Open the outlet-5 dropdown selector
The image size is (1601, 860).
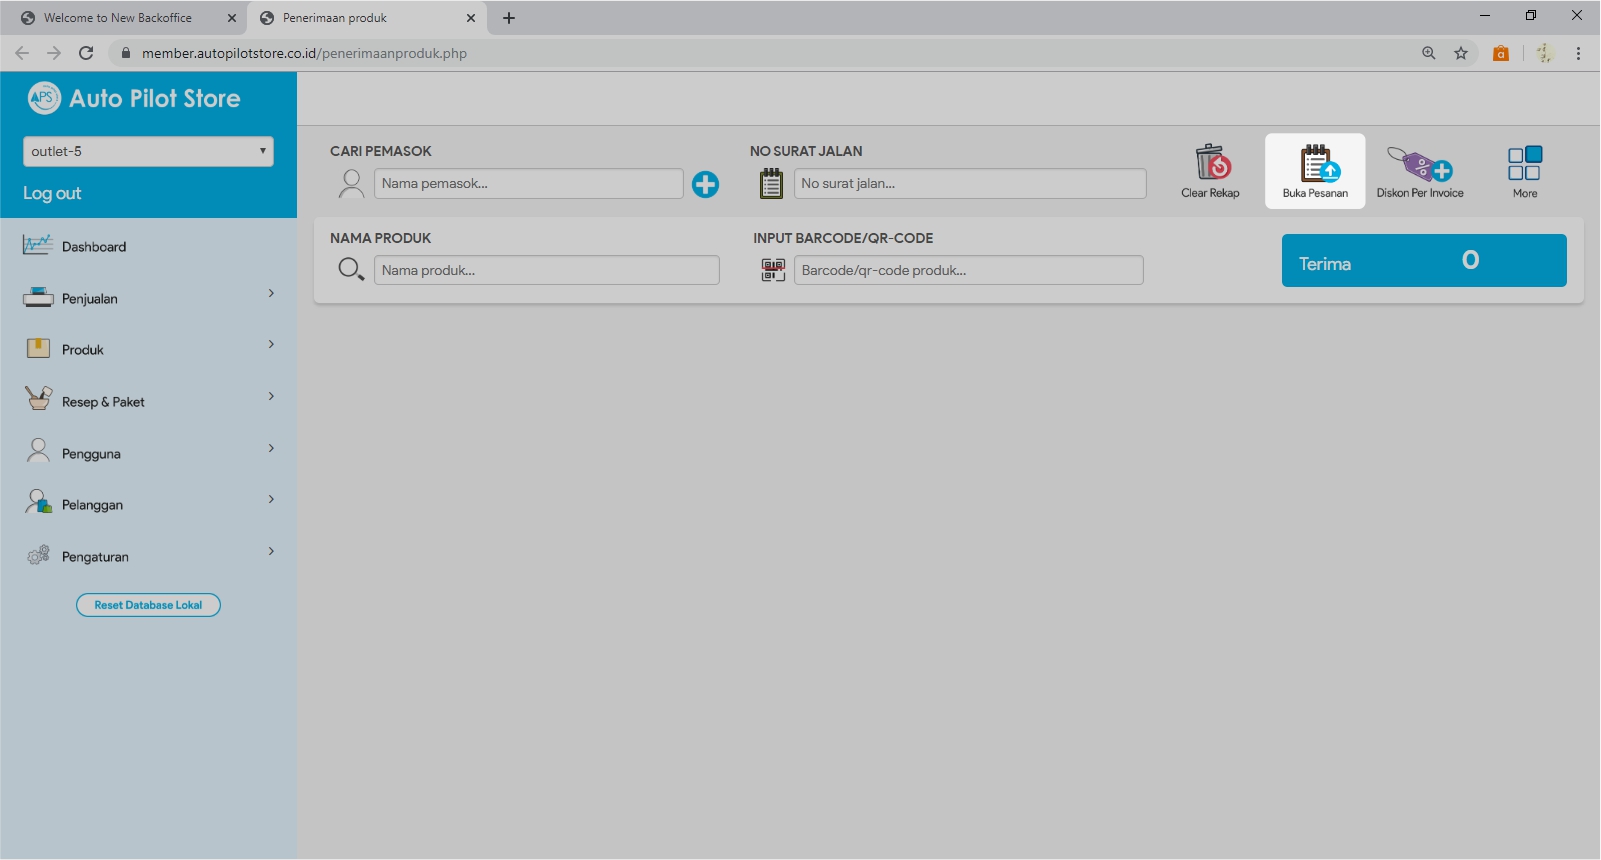[x=148, y=151]
